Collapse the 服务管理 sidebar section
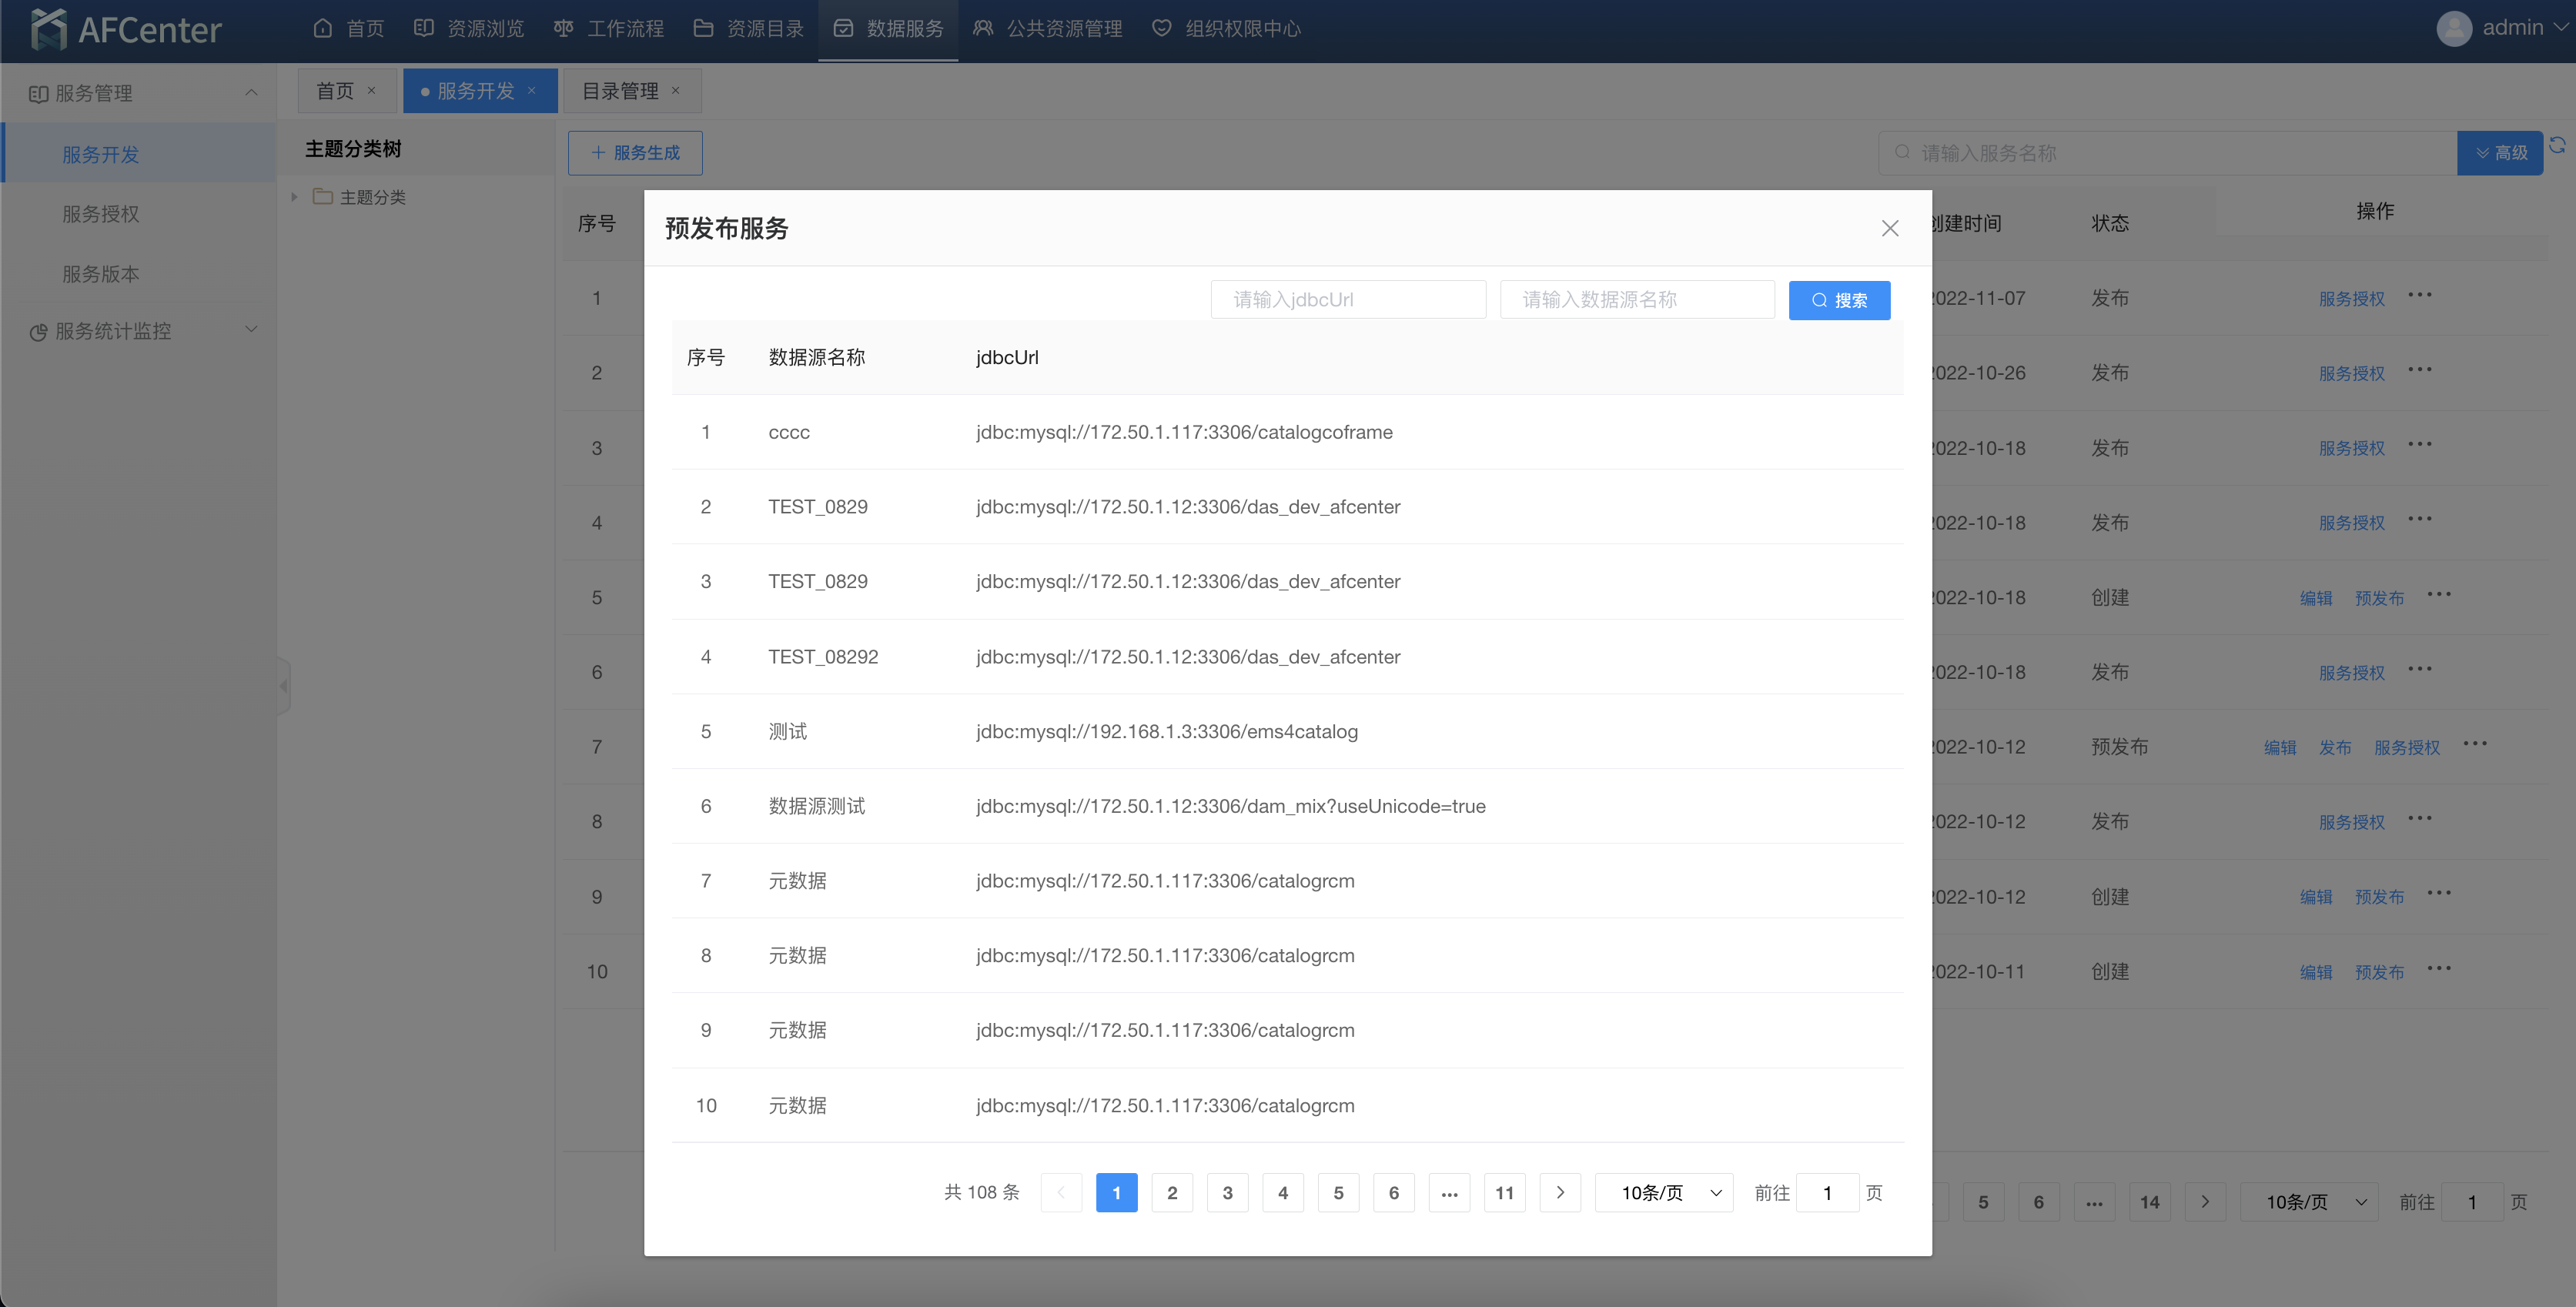Image resolution: width=2576 pixels, height=1307 pixels. point(251,93)
